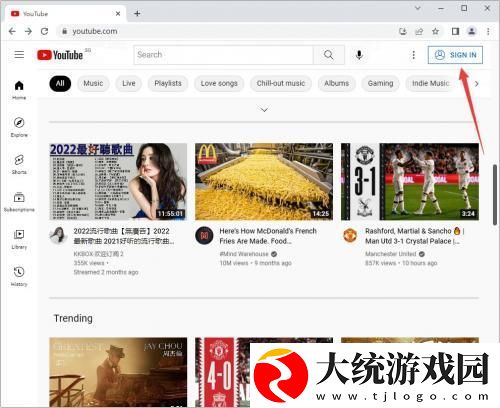Image resolution: width=500 pixels, height=408 pixels.
Task: Open Chrome three-dot menu
Action: 488,31
